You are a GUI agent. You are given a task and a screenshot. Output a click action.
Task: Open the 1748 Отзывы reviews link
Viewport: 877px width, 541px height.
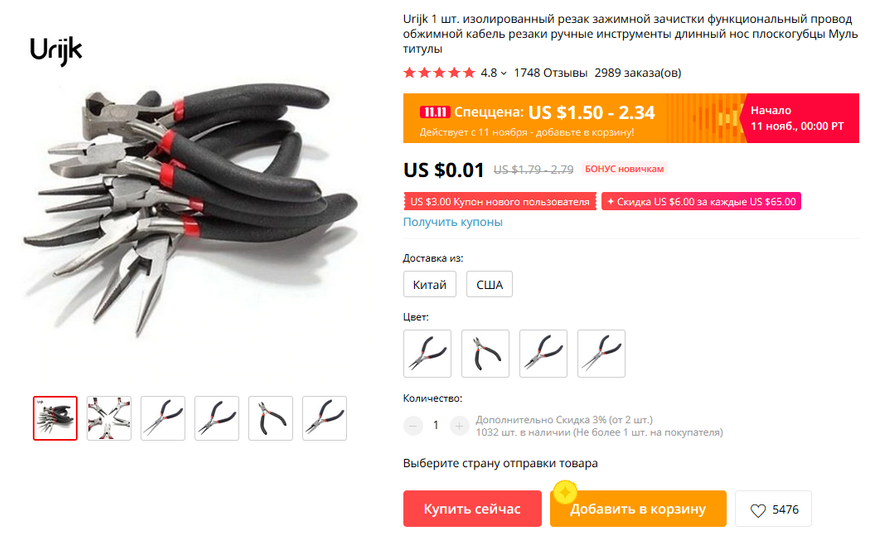pyautogui.click(x=550, y=73)
